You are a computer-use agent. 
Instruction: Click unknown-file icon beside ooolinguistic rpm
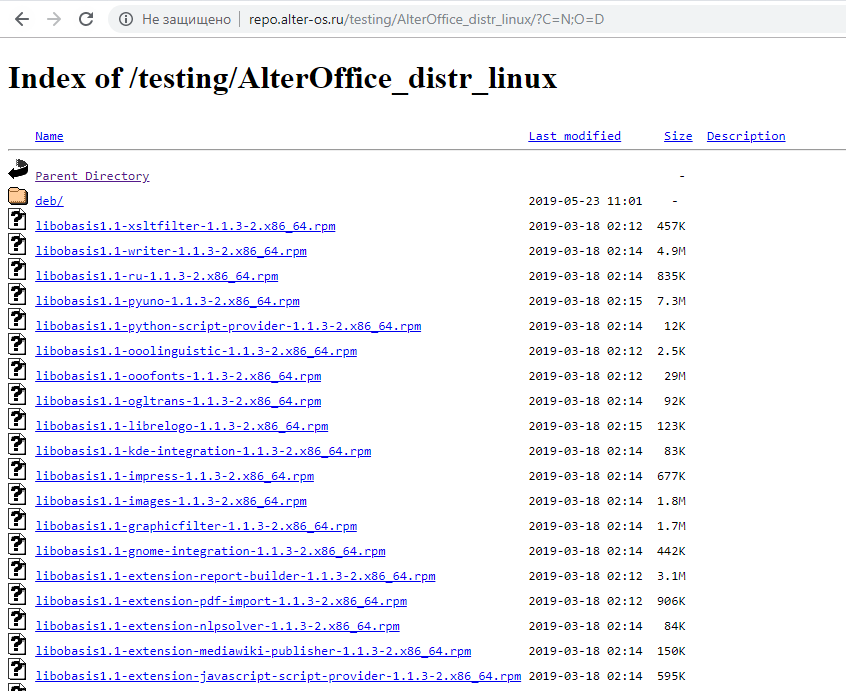pyautogui.click(x=17, y=344)
